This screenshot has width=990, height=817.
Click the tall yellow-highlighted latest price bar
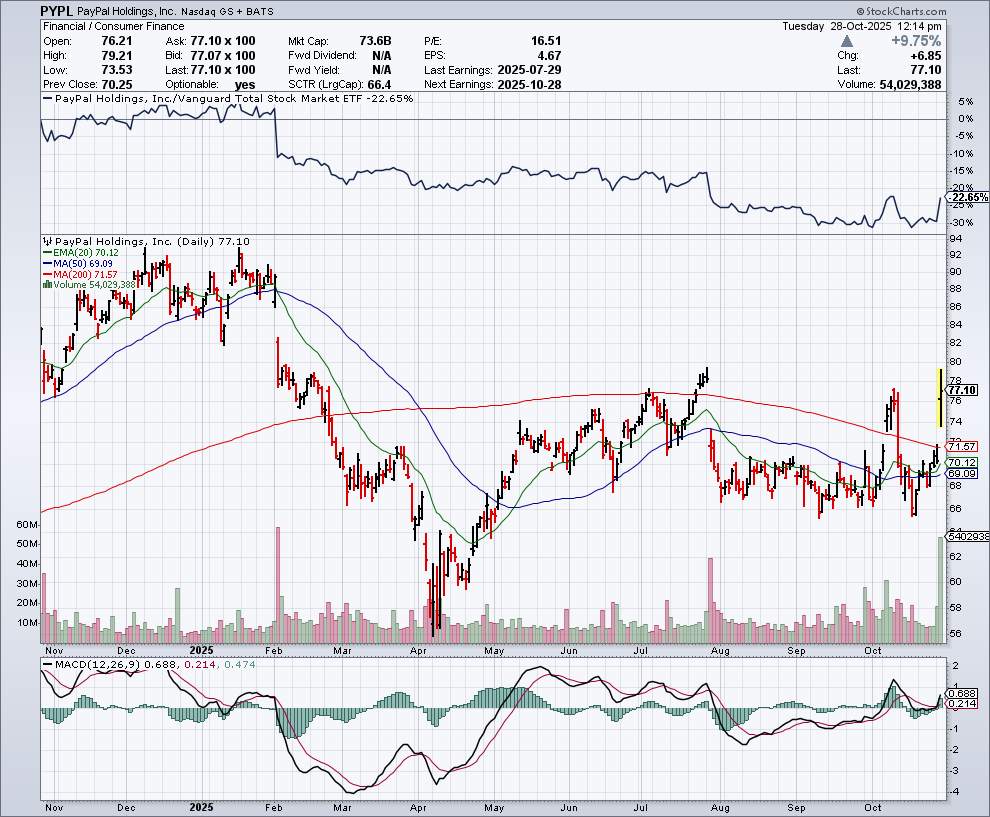pyautogui.click(x=940, y=397)
